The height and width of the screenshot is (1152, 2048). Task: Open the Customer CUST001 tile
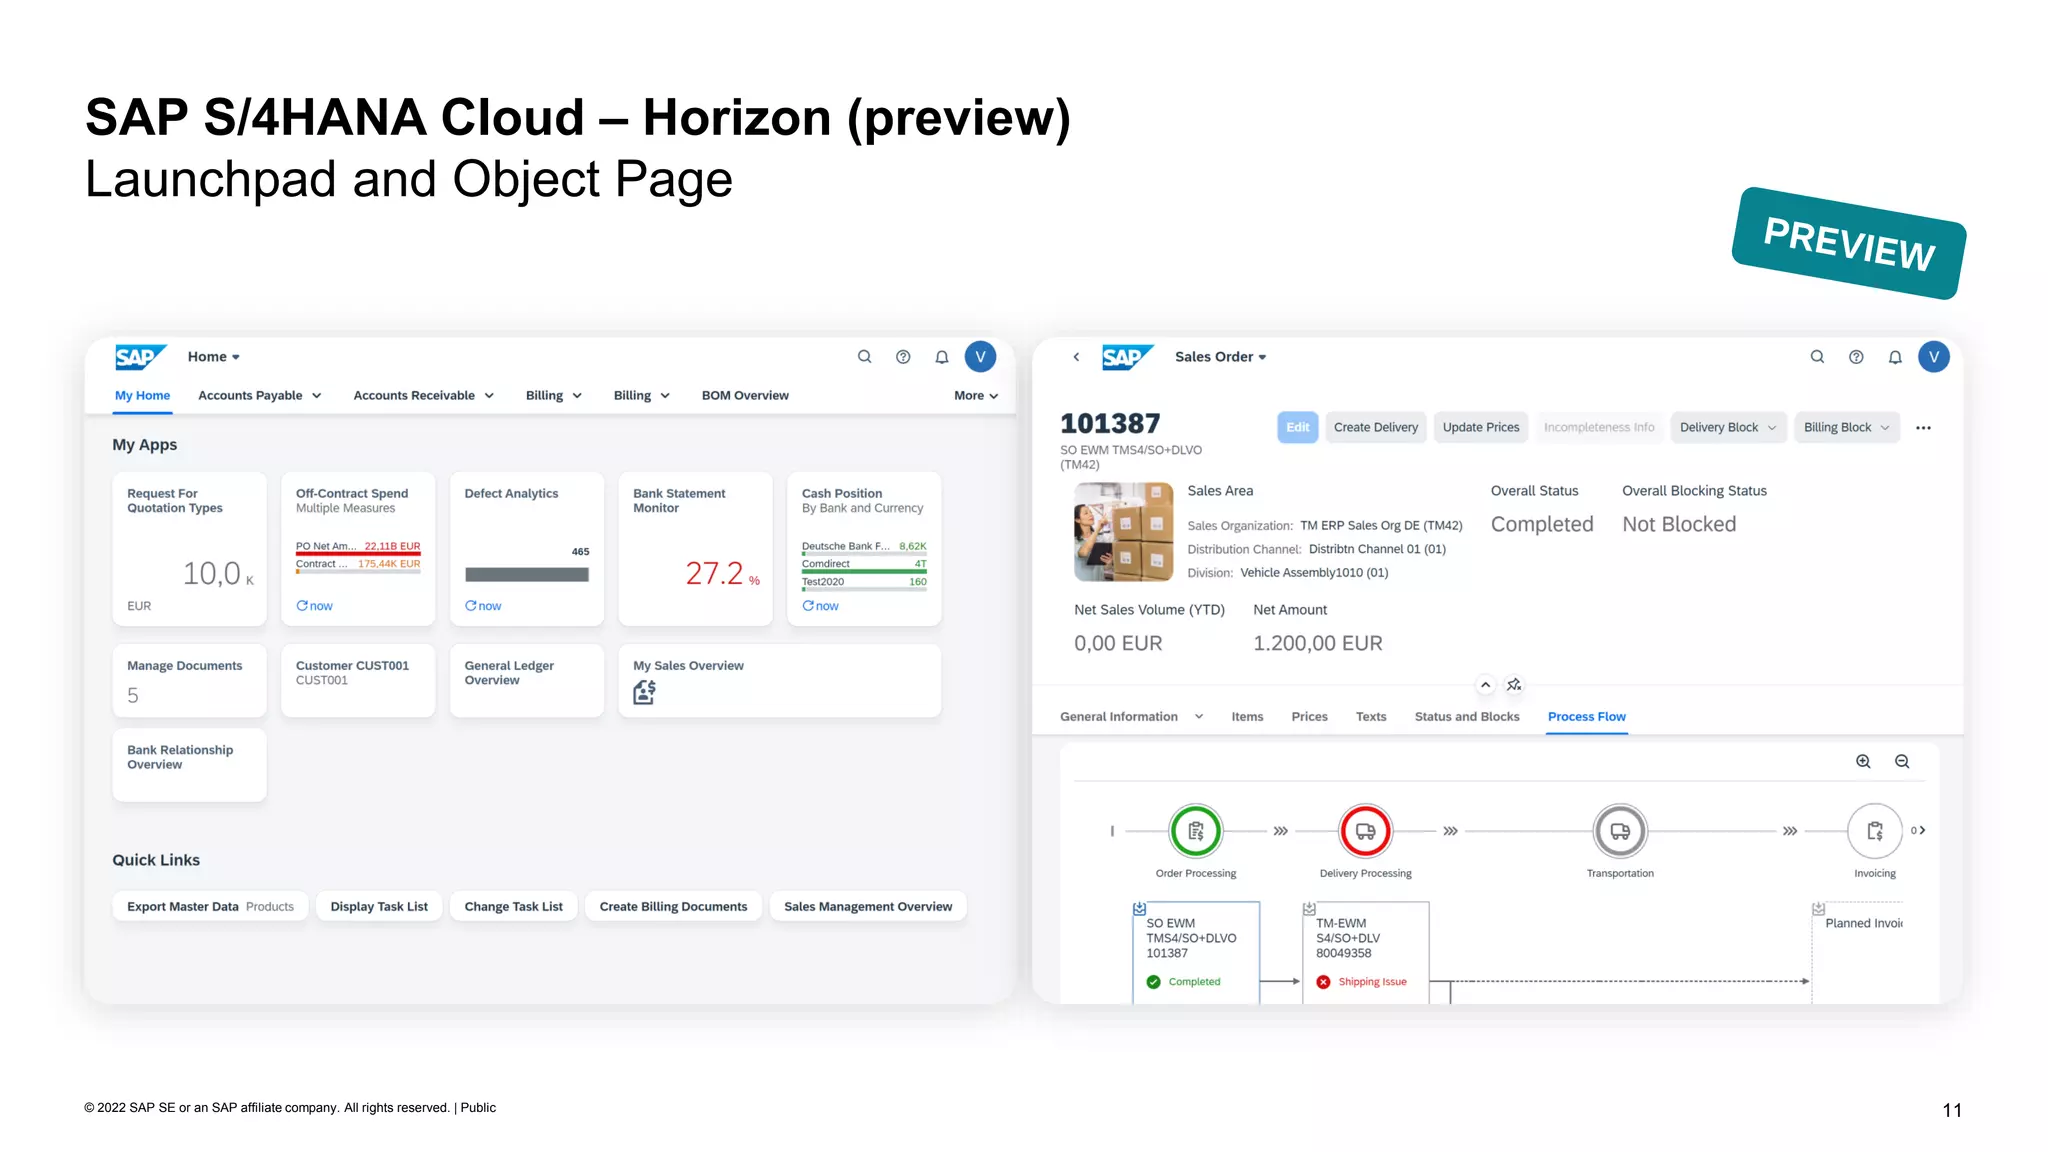pyautogui.click(x=358, y=681)
